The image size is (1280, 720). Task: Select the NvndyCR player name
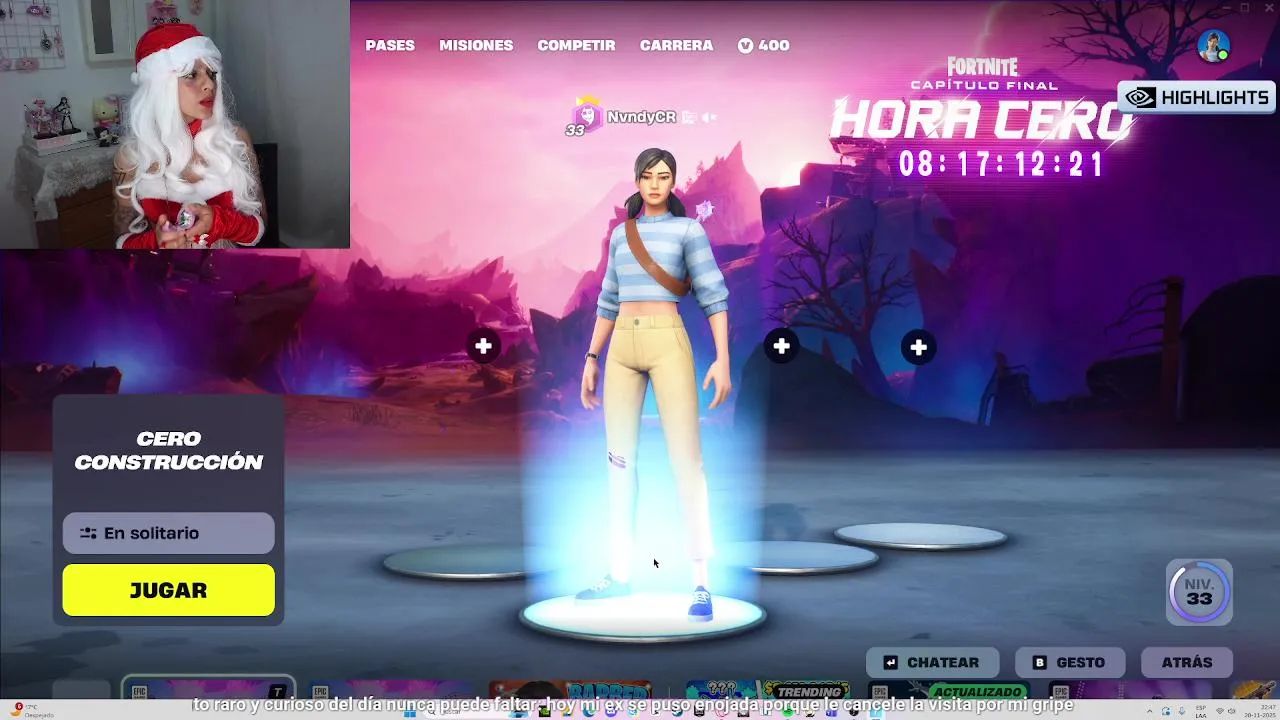click(x=641, y=117)
